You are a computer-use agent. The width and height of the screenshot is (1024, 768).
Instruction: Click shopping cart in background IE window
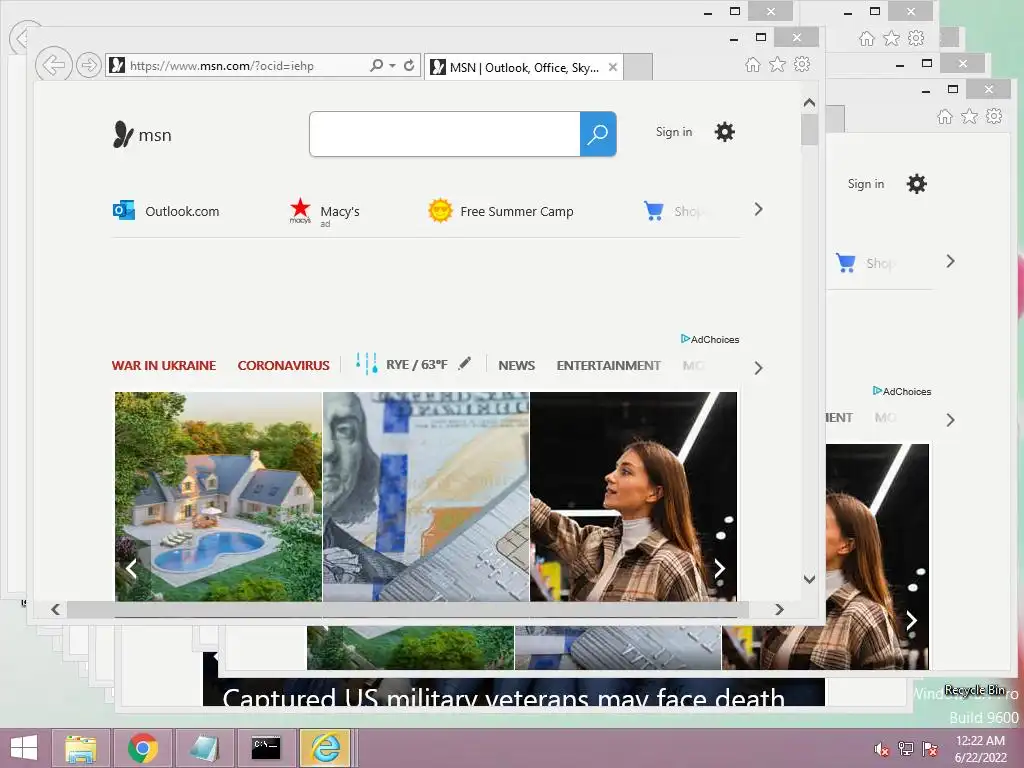(846, 263)
